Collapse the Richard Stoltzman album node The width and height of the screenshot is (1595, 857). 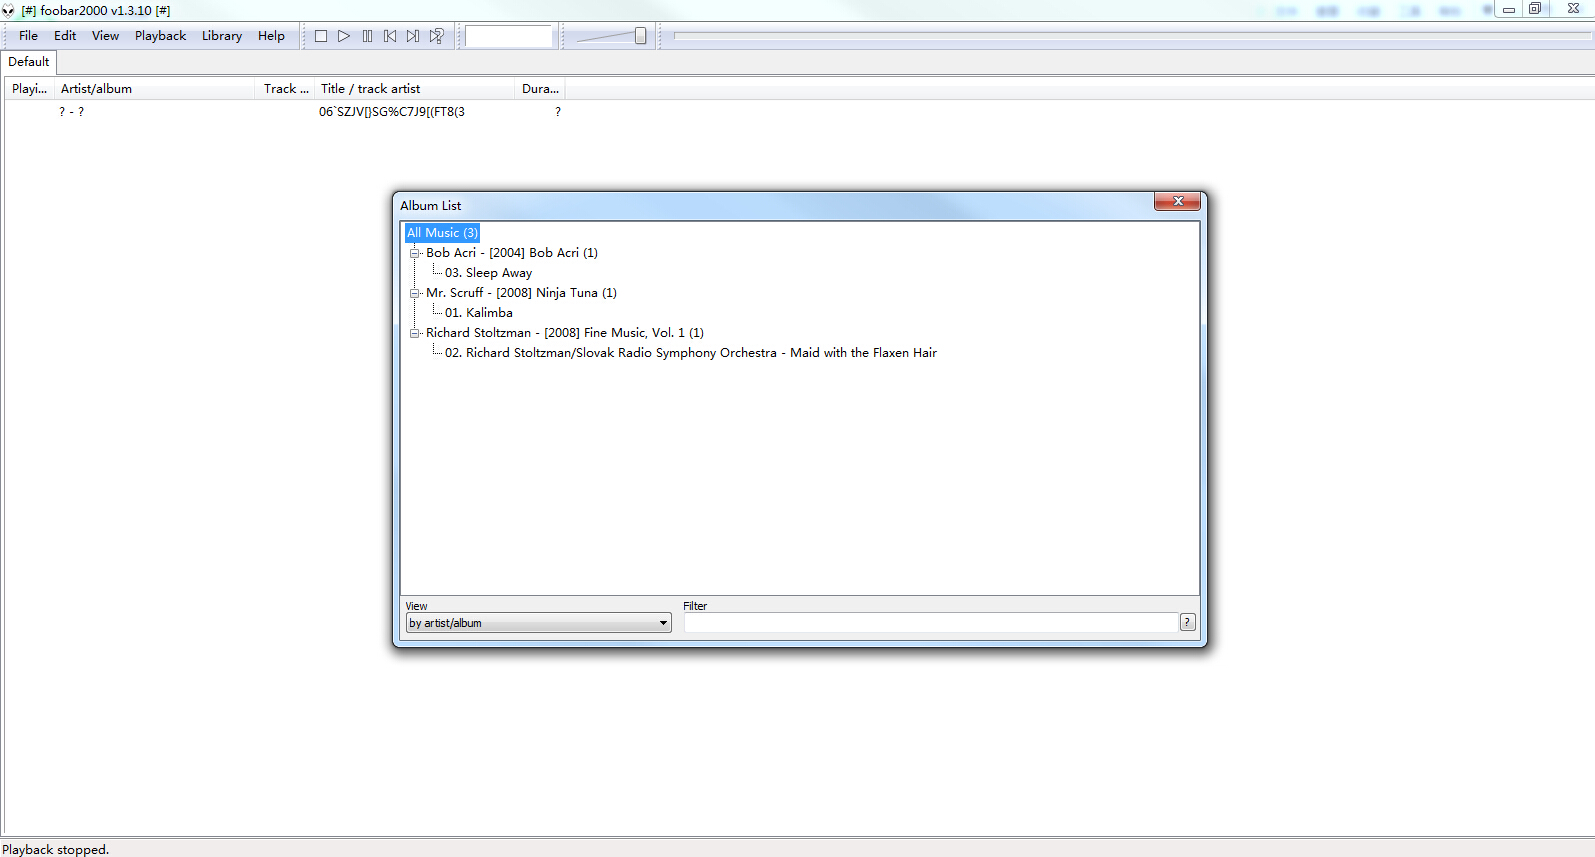[x=414, y=333]
